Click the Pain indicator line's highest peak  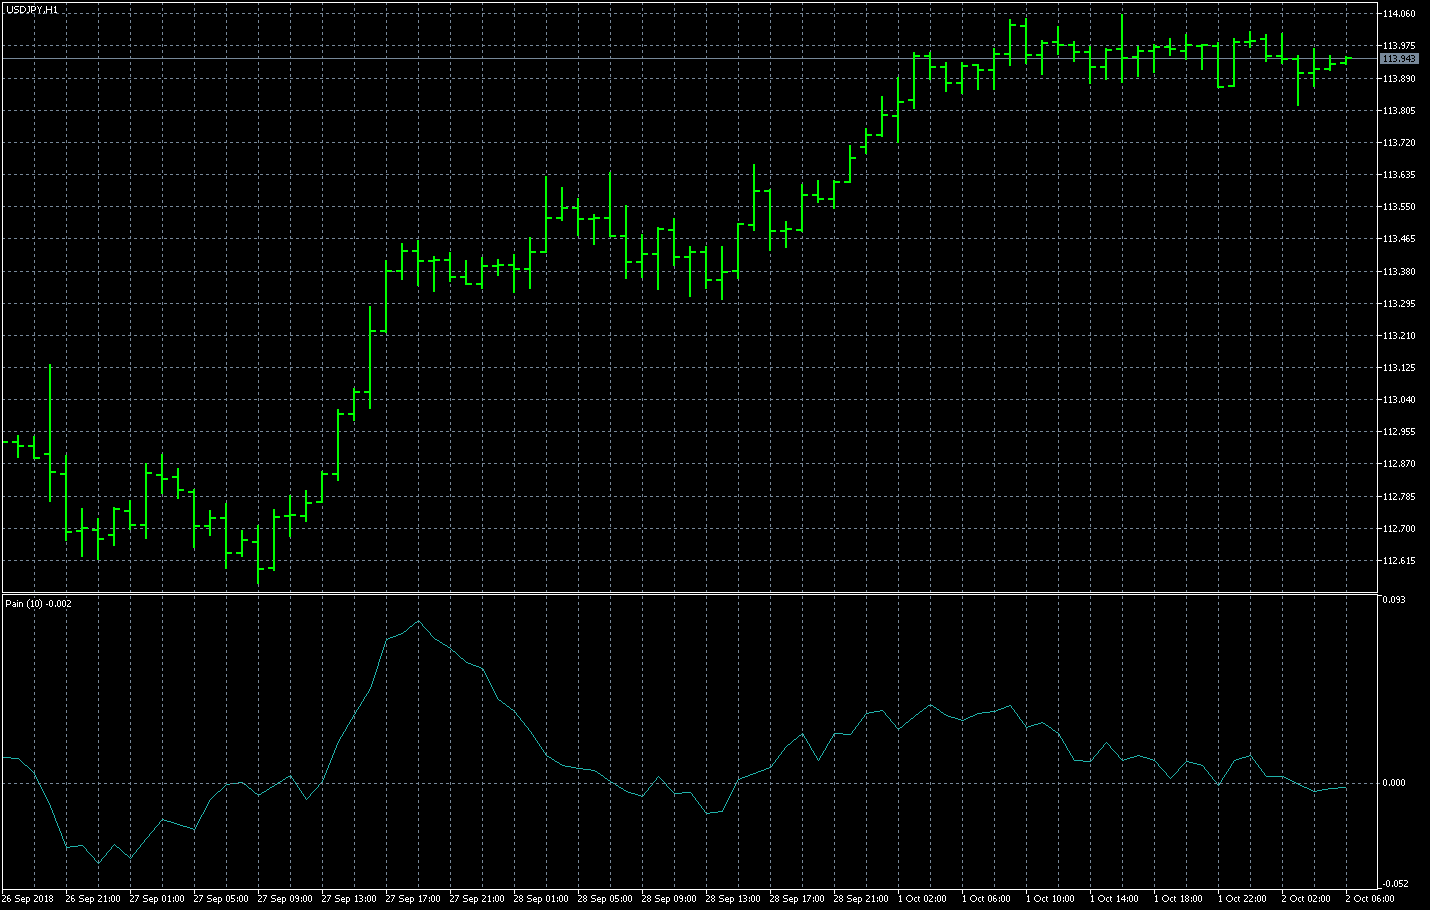[x=419, y=621]
